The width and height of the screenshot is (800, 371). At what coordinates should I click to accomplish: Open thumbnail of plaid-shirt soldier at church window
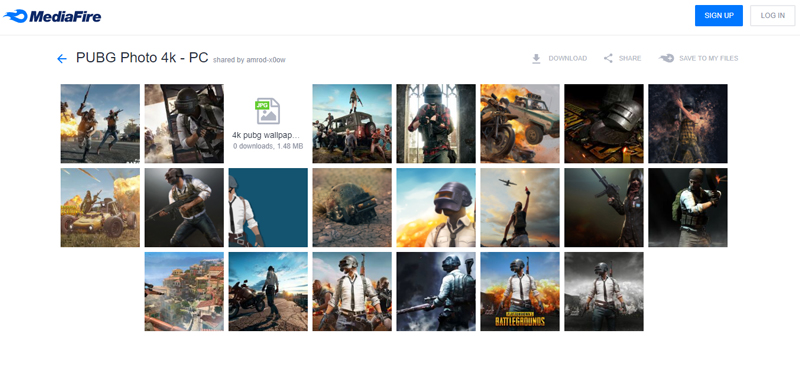436,123
